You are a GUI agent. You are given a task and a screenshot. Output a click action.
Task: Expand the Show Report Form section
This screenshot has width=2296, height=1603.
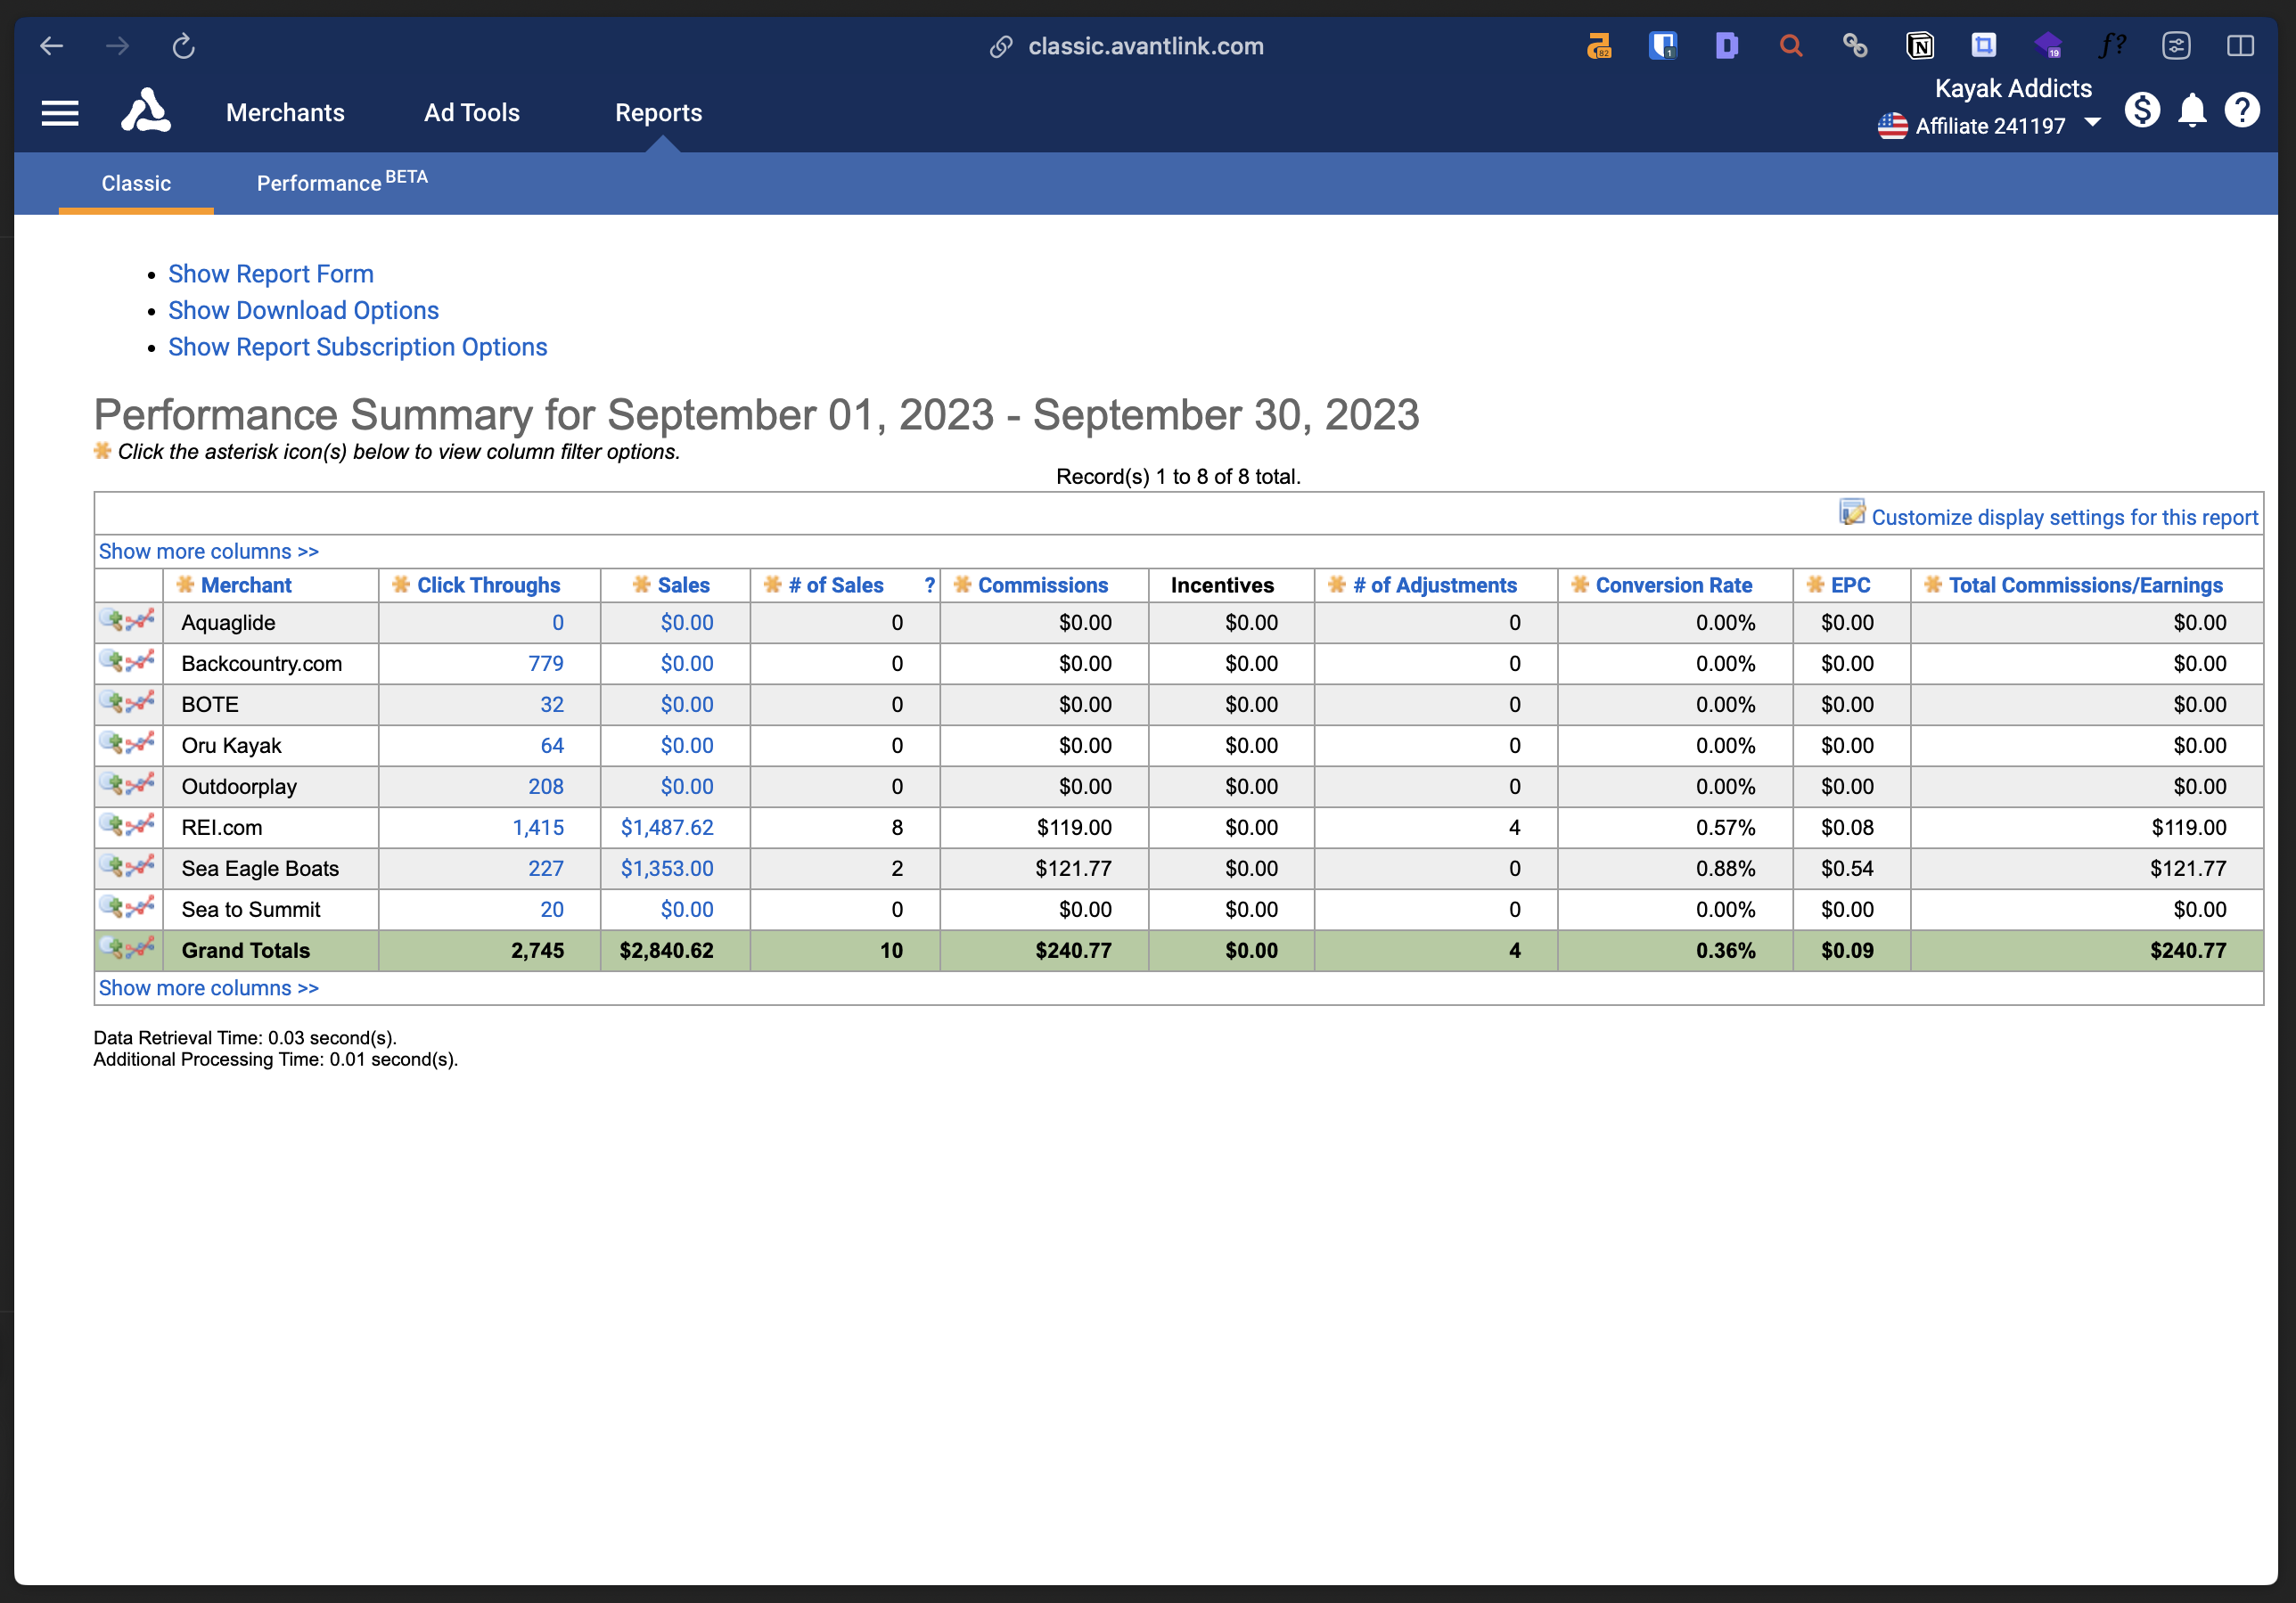tap(271, 274)
